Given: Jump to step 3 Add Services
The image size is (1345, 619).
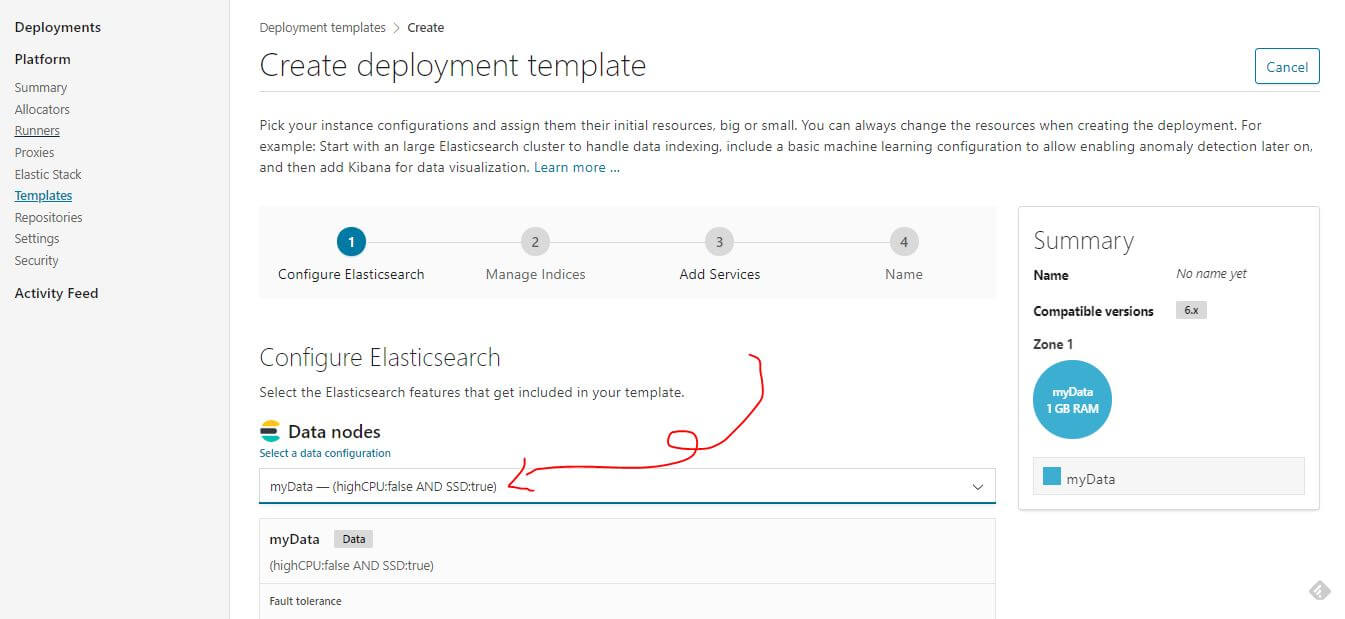Looking at the screenshot, I should (719, 242).
